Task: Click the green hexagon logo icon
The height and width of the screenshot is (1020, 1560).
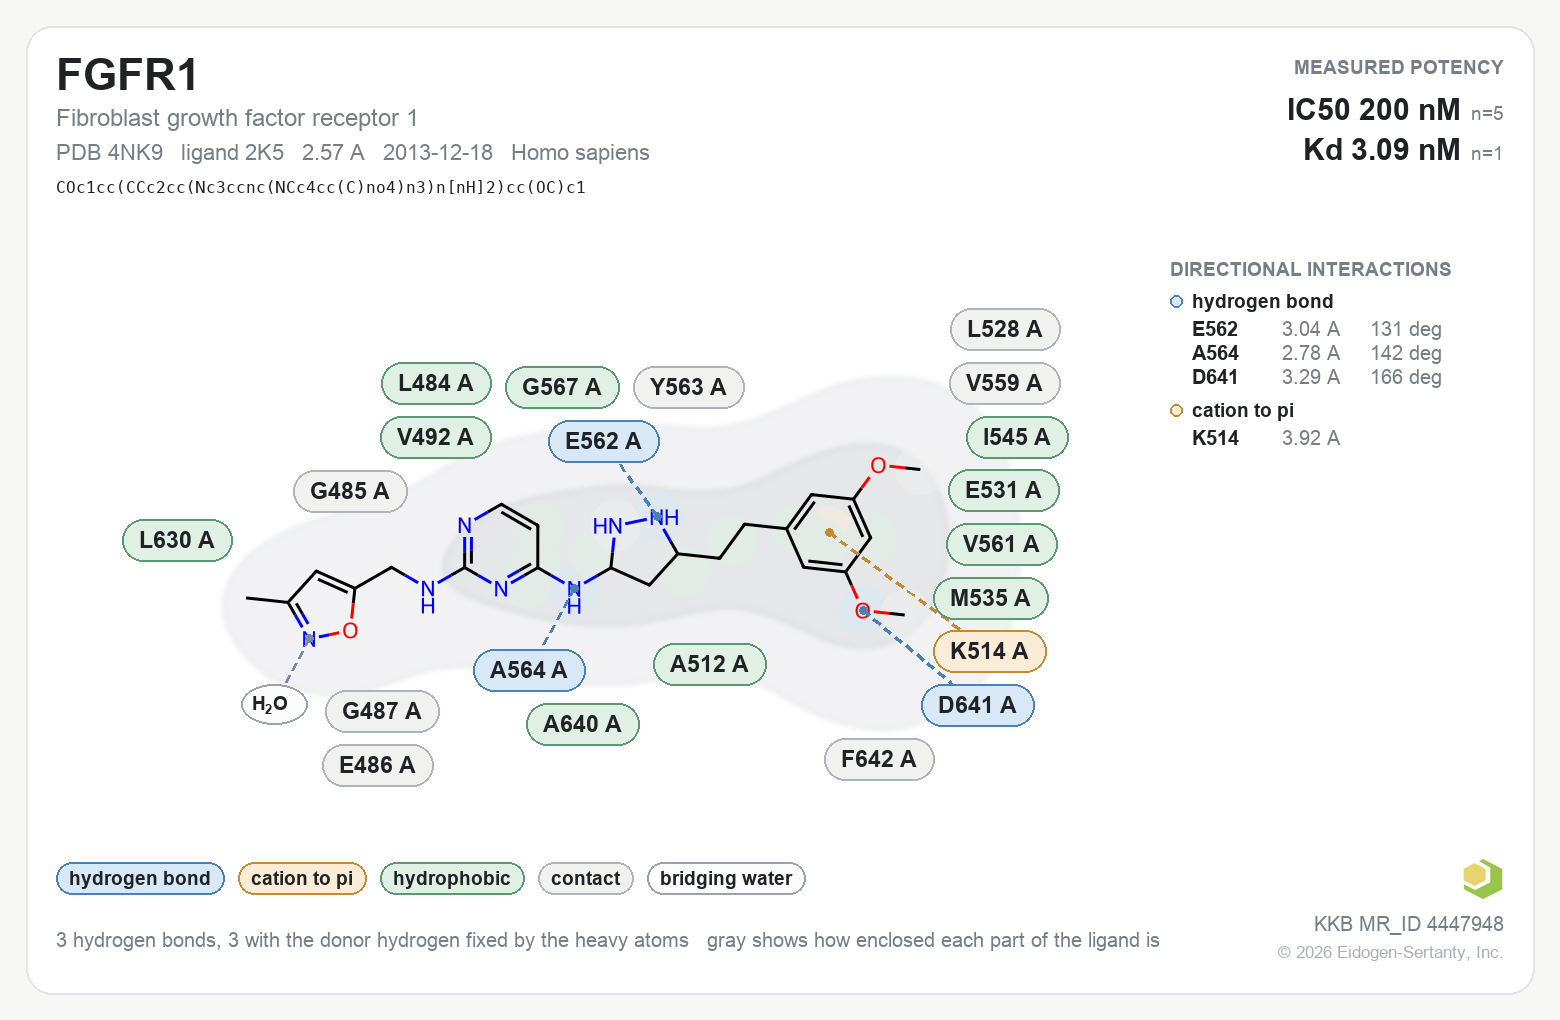Action: point(1482,879)
